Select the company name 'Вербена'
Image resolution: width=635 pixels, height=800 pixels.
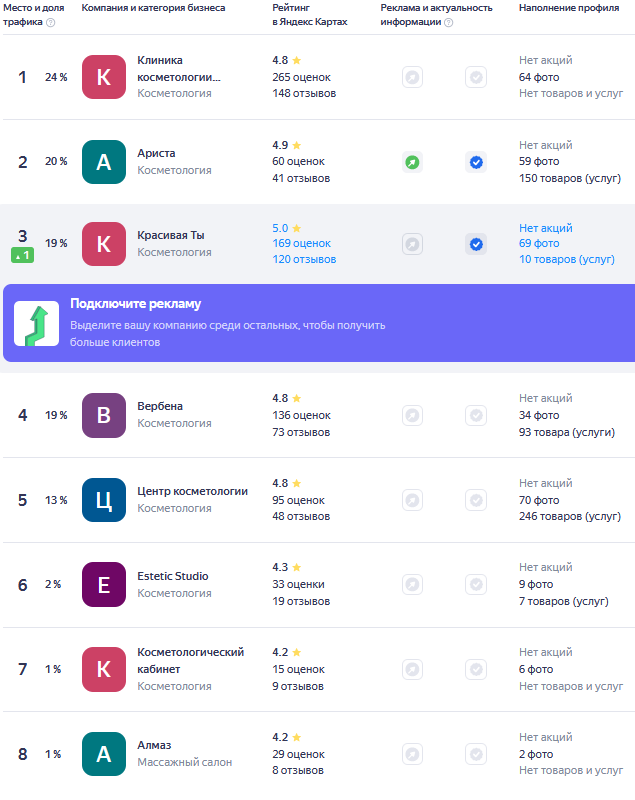pyautogui.click(x=160, y=406)
